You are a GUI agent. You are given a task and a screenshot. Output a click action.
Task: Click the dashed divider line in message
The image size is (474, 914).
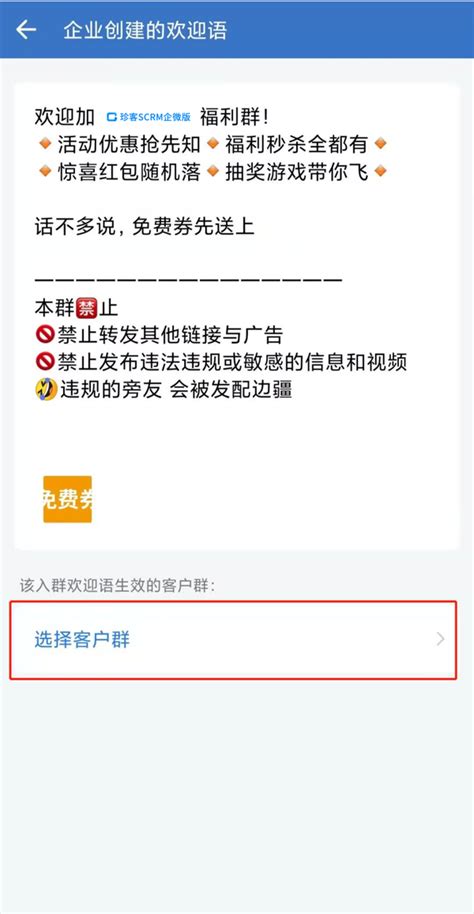[x=188, y=280]
